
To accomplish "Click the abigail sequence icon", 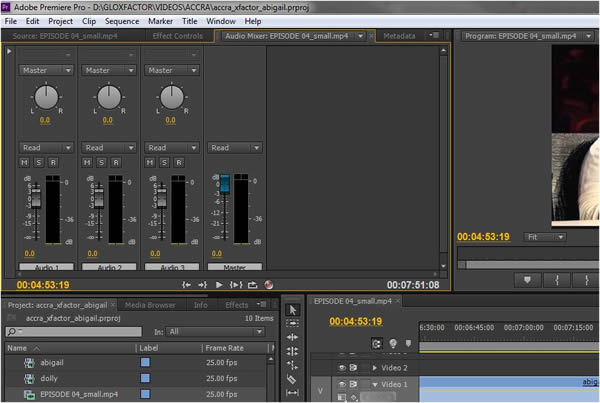I will click(x=29, y=363).
